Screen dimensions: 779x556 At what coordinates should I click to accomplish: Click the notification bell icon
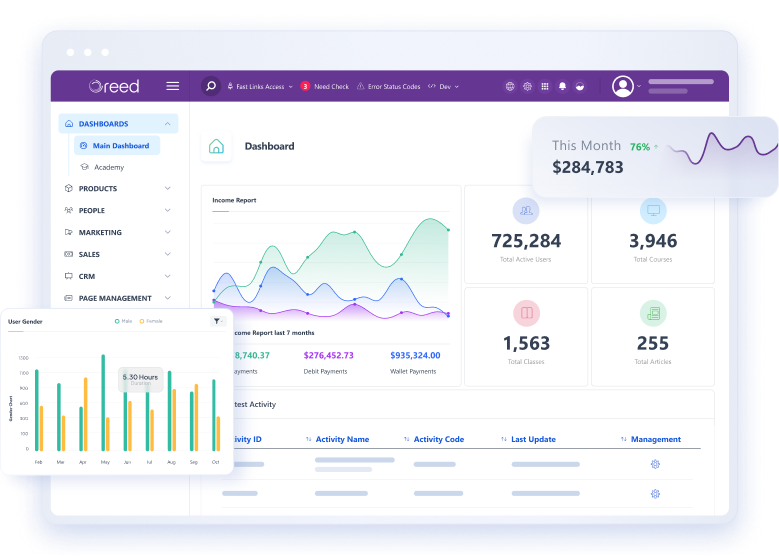(x=562, y=87)
